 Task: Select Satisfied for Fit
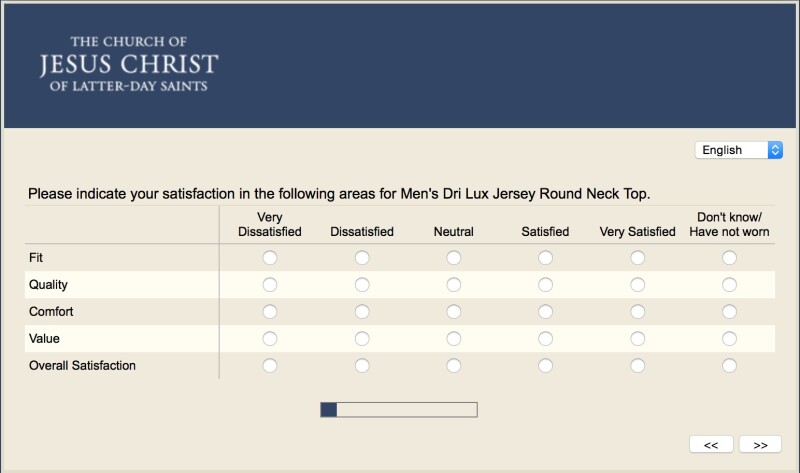[545, 258]
